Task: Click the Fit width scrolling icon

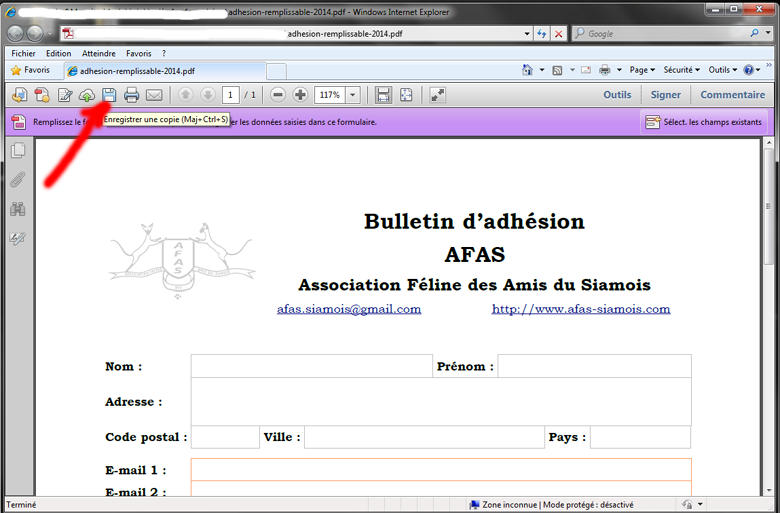Action: coord(383,95)
